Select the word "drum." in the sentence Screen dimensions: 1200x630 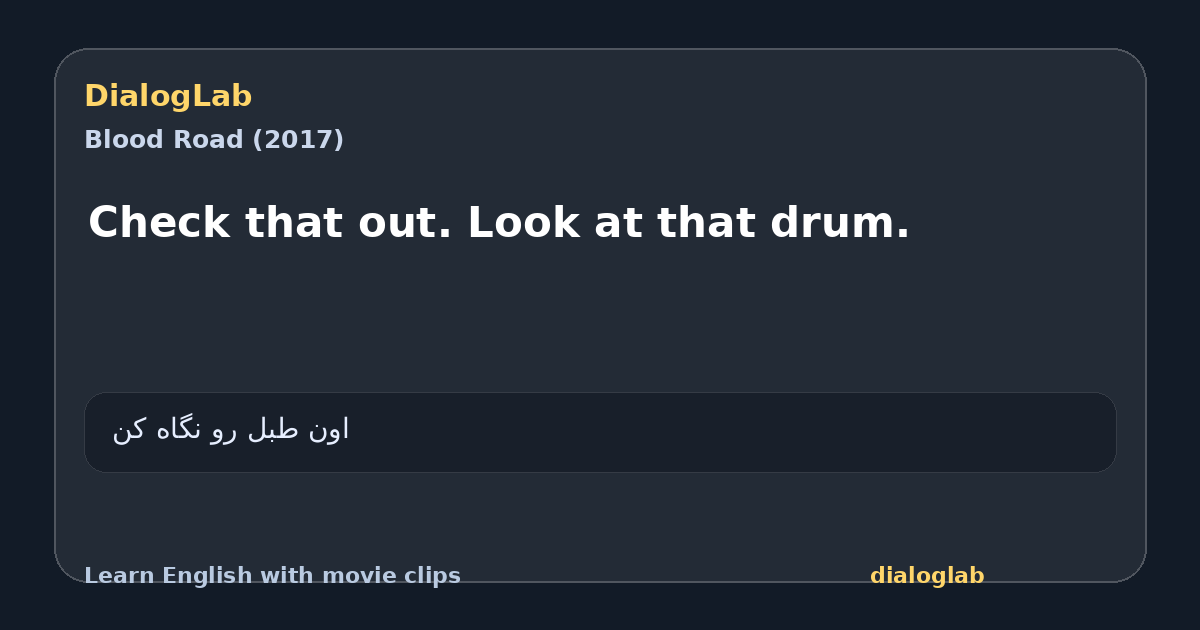tap(840, 222)
